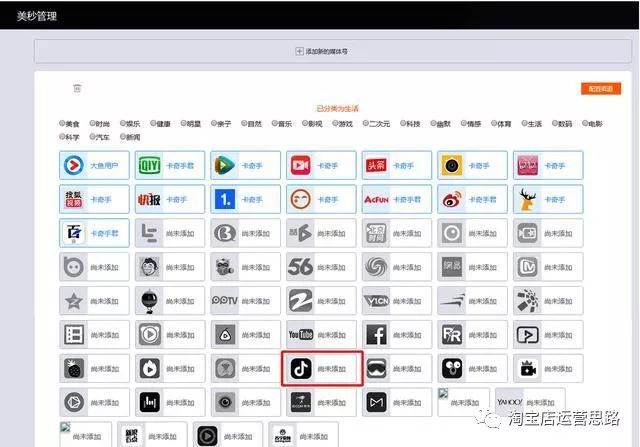Image resolution: width=640 pixels, height=447 pixels.
Task: Select the 时尚 category radio button
Action: point(93,123)
